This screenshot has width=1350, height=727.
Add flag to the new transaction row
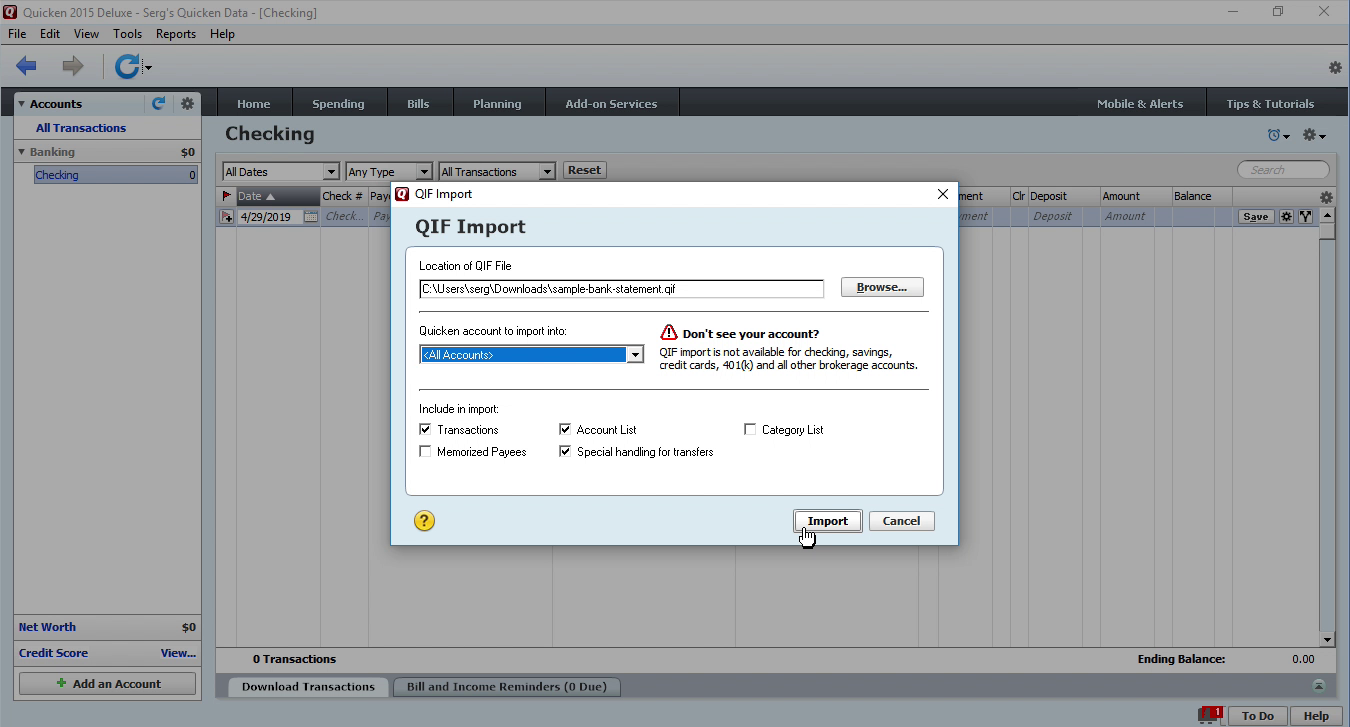click(x=227, y=216)
